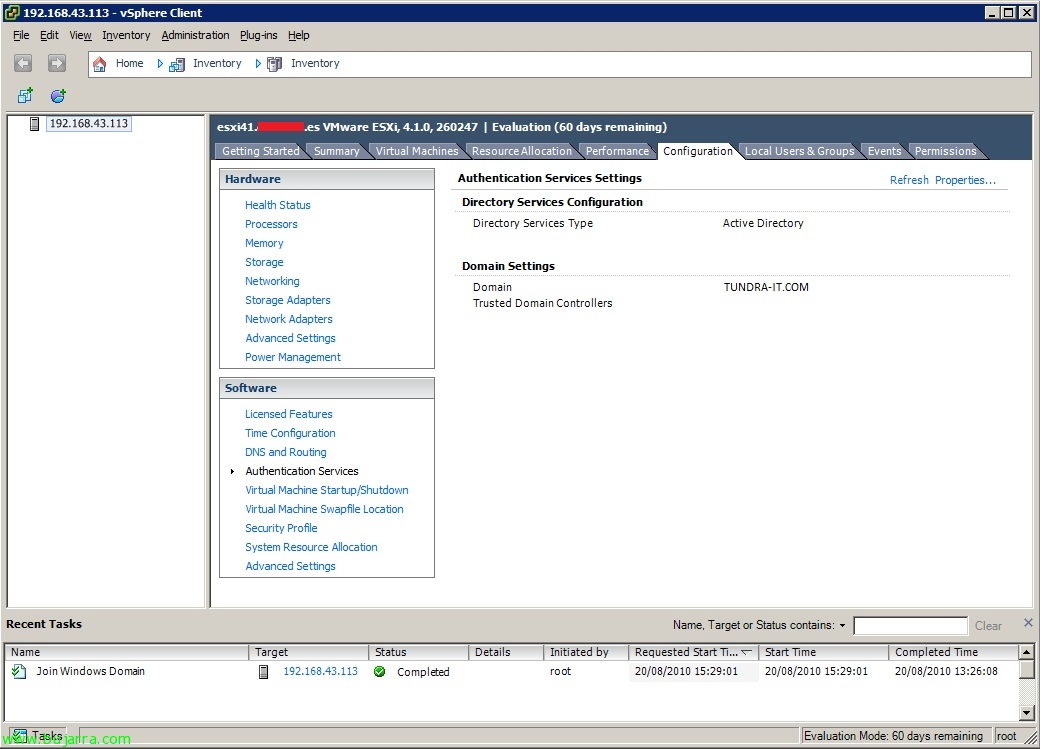Viewport: 1040px width, 749px height.
Task: Open the Power Management link
Action: pos(292,357)
